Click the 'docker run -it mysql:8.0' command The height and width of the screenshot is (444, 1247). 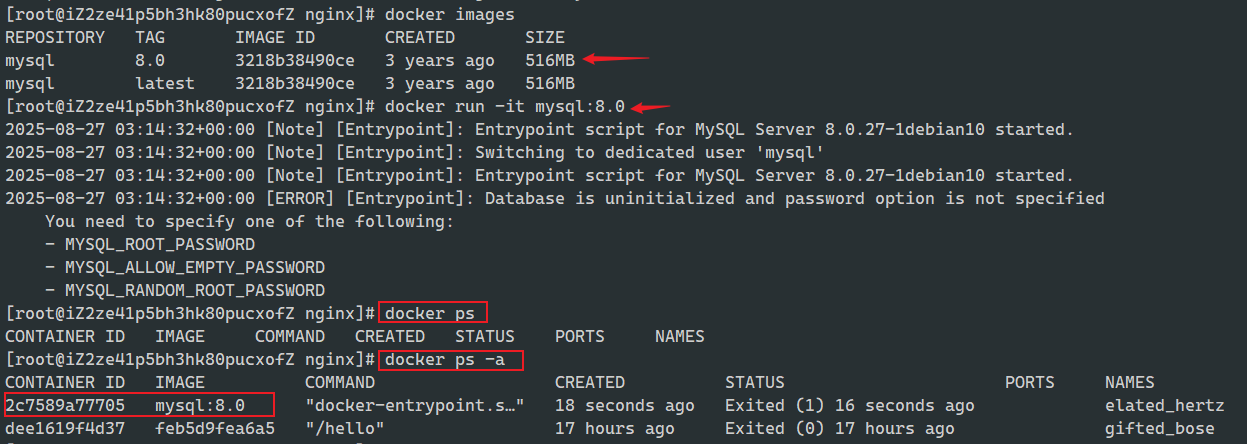[x=504, y=106]
